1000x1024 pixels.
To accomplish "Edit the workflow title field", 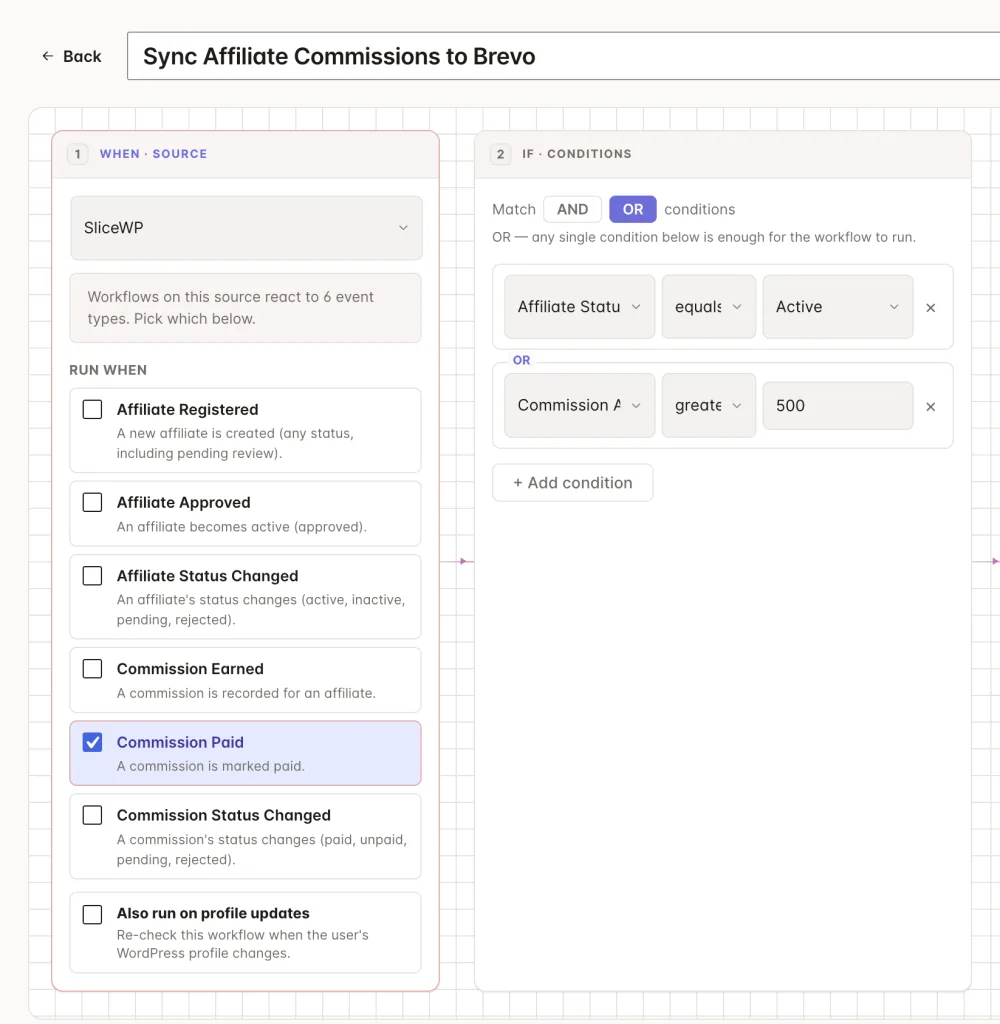I will pos(563,56).
